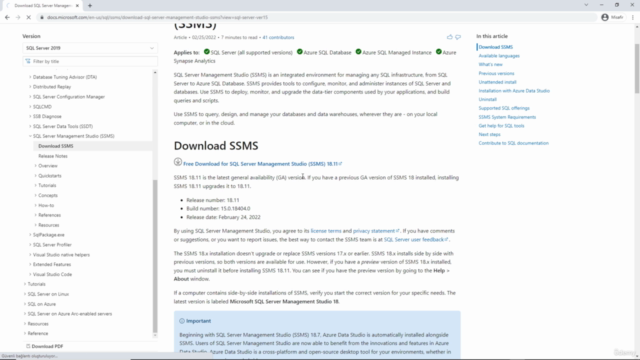Click the Download PDF icon
Screen dimensions: 640x360
28,346
